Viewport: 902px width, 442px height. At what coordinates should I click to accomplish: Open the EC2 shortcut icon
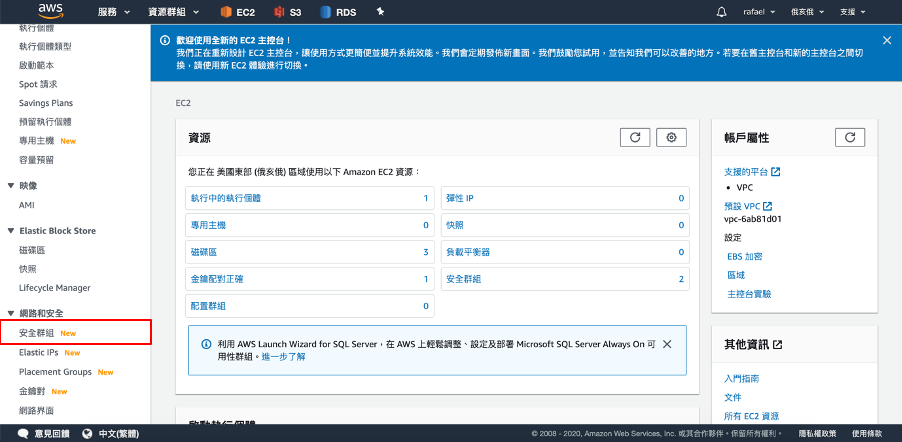point(226,12)
